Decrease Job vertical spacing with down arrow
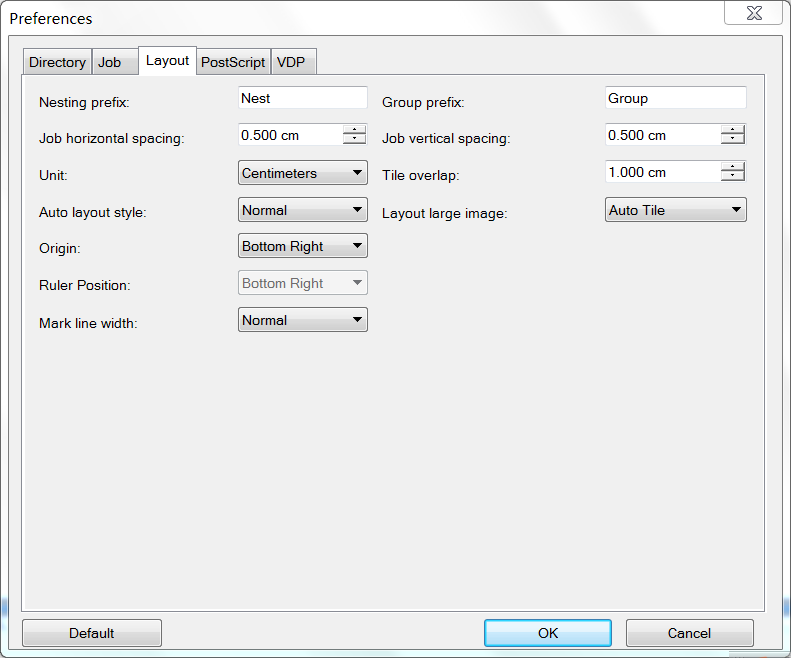 (x=732, y=139)
